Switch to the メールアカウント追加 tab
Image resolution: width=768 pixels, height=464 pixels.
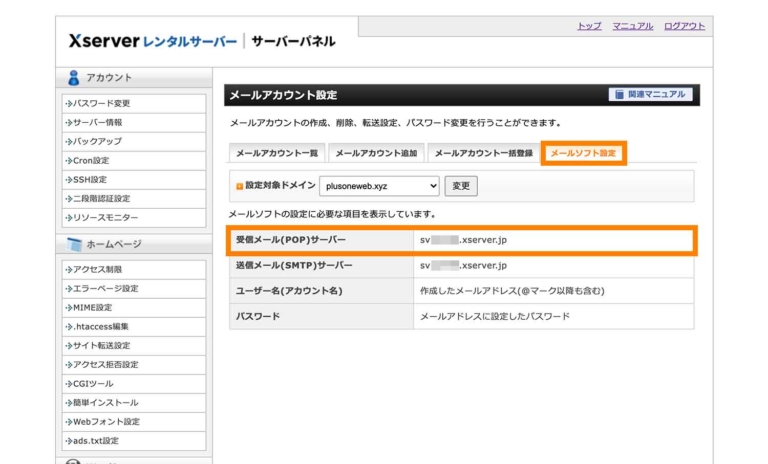coord(376,154)
